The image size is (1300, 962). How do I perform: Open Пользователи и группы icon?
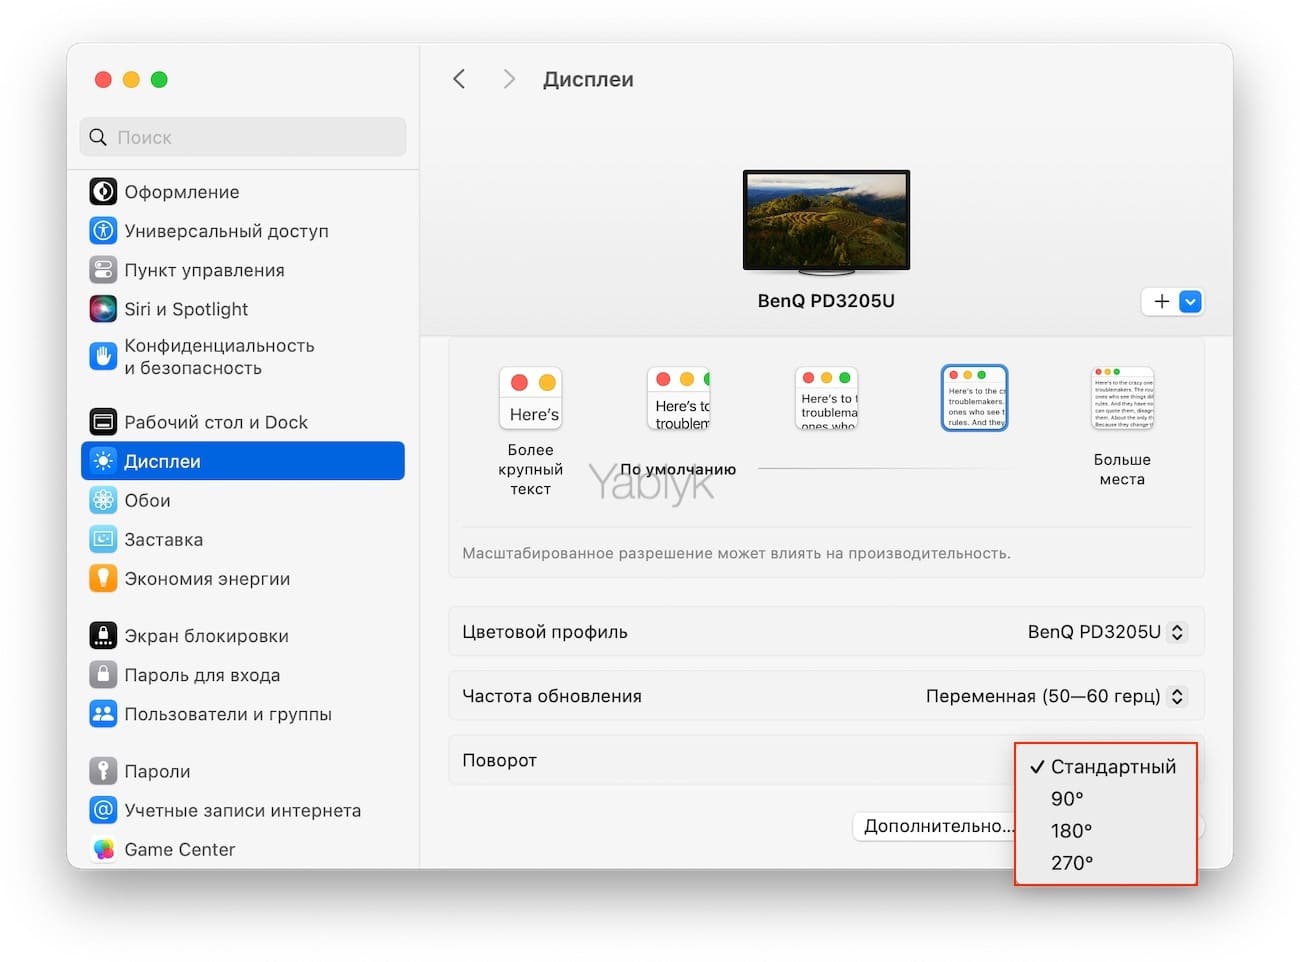coord(103,714)
